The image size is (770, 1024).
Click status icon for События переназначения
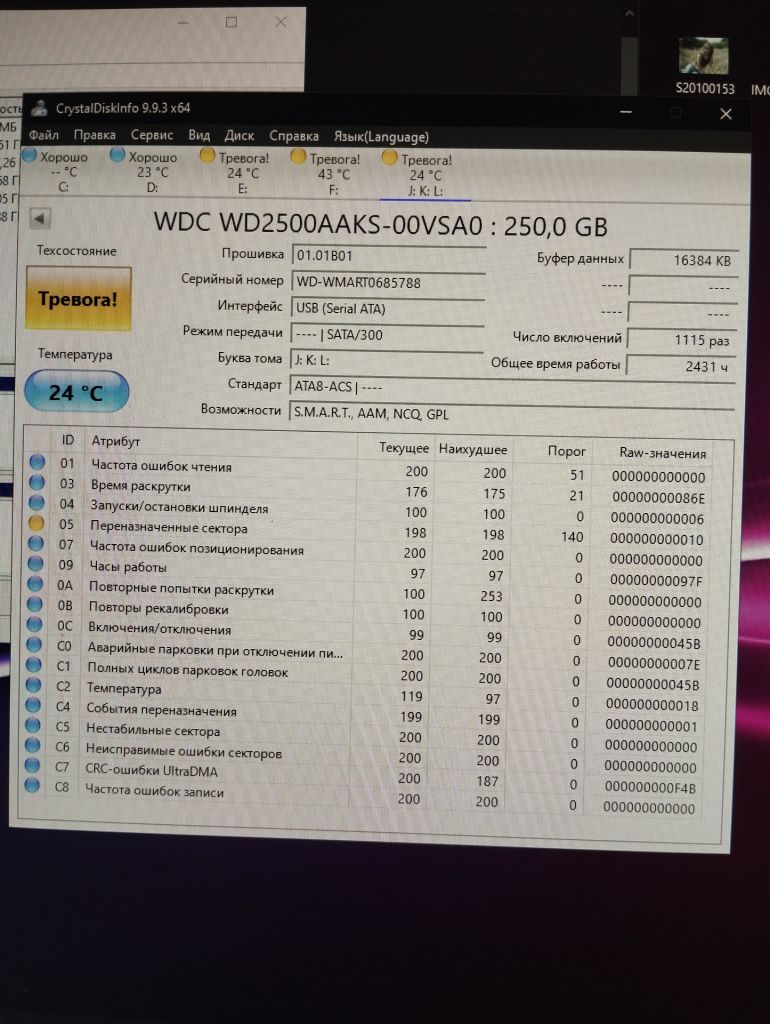pyautogui.click(x=33, y=705)
